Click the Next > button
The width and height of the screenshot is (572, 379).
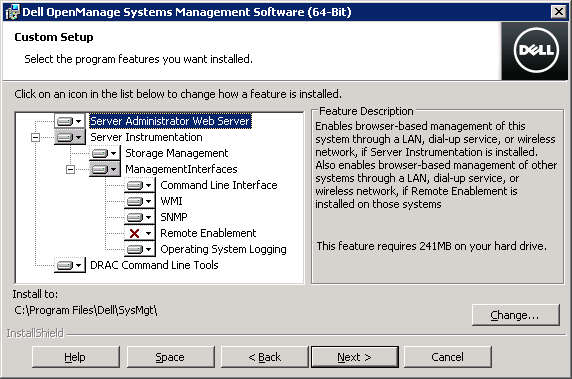[x=355, y=357]
